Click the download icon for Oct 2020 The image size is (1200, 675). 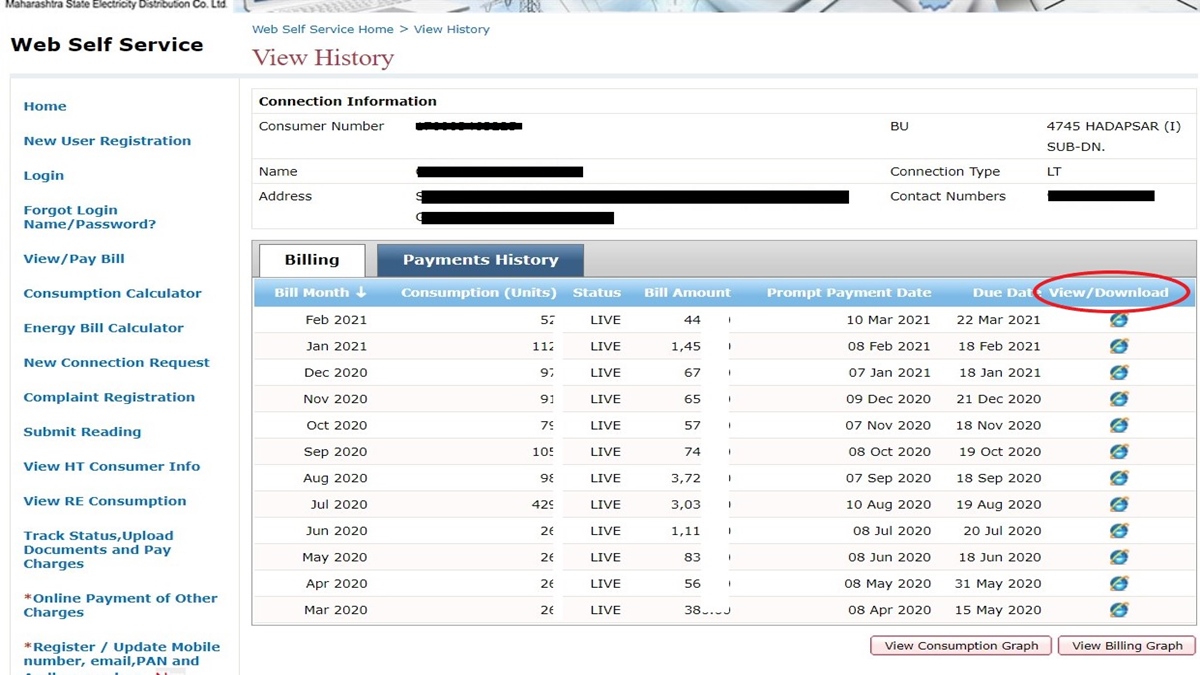click(x=1119, y=425)
